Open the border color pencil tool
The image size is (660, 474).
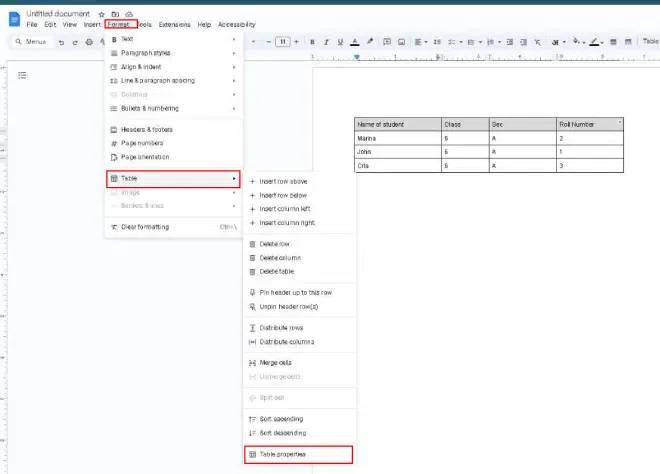(594, 42)
